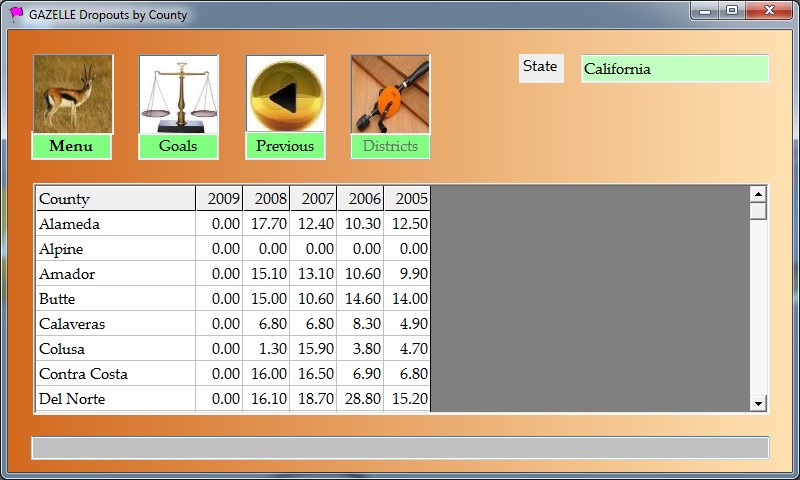Click Calaveras's 2006 value 8.30
This screenshot has width=800, height=480.
[360, 323]
